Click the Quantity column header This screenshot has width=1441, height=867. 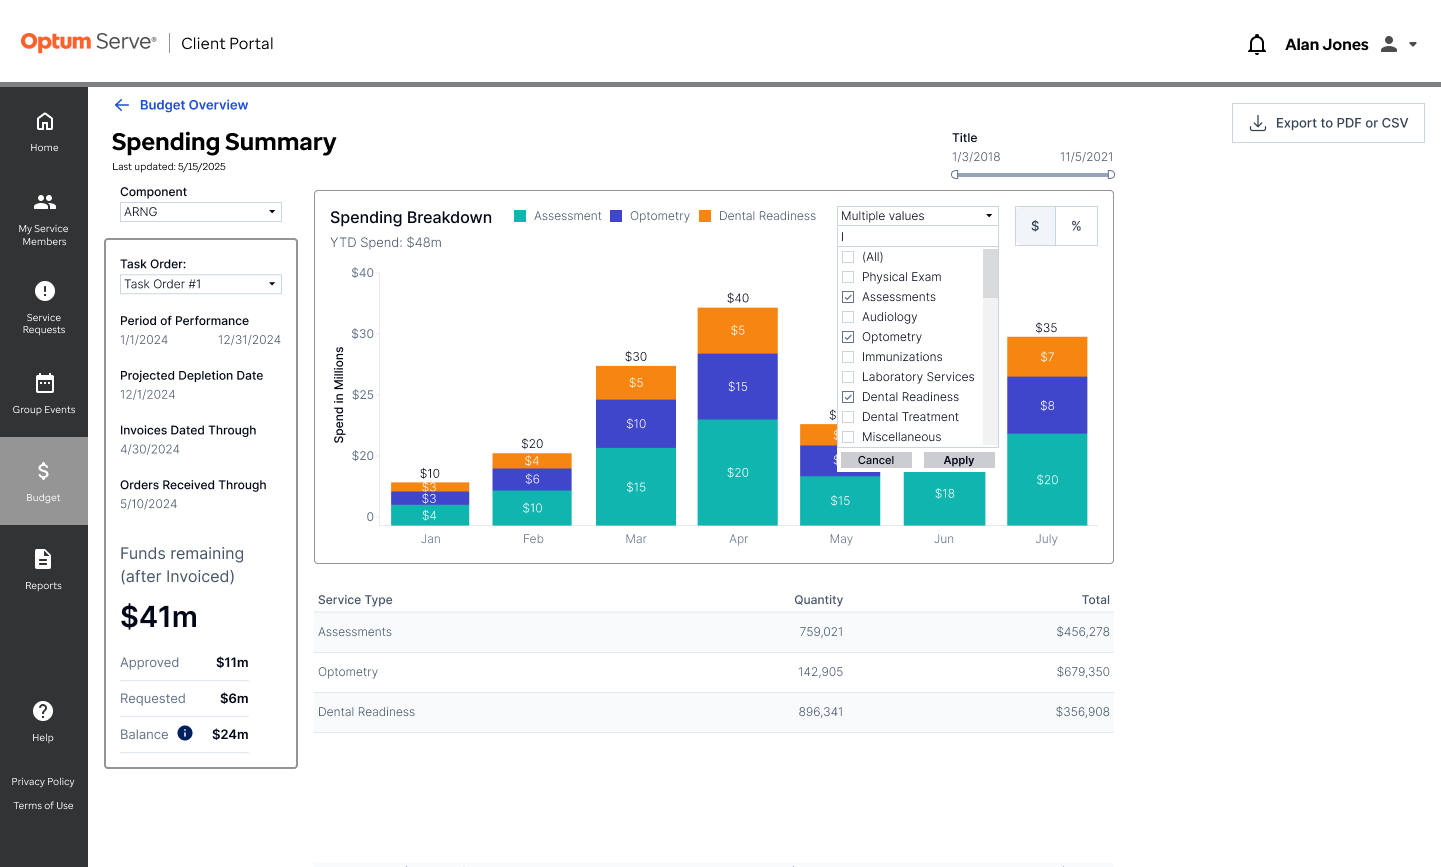[818, 600]
